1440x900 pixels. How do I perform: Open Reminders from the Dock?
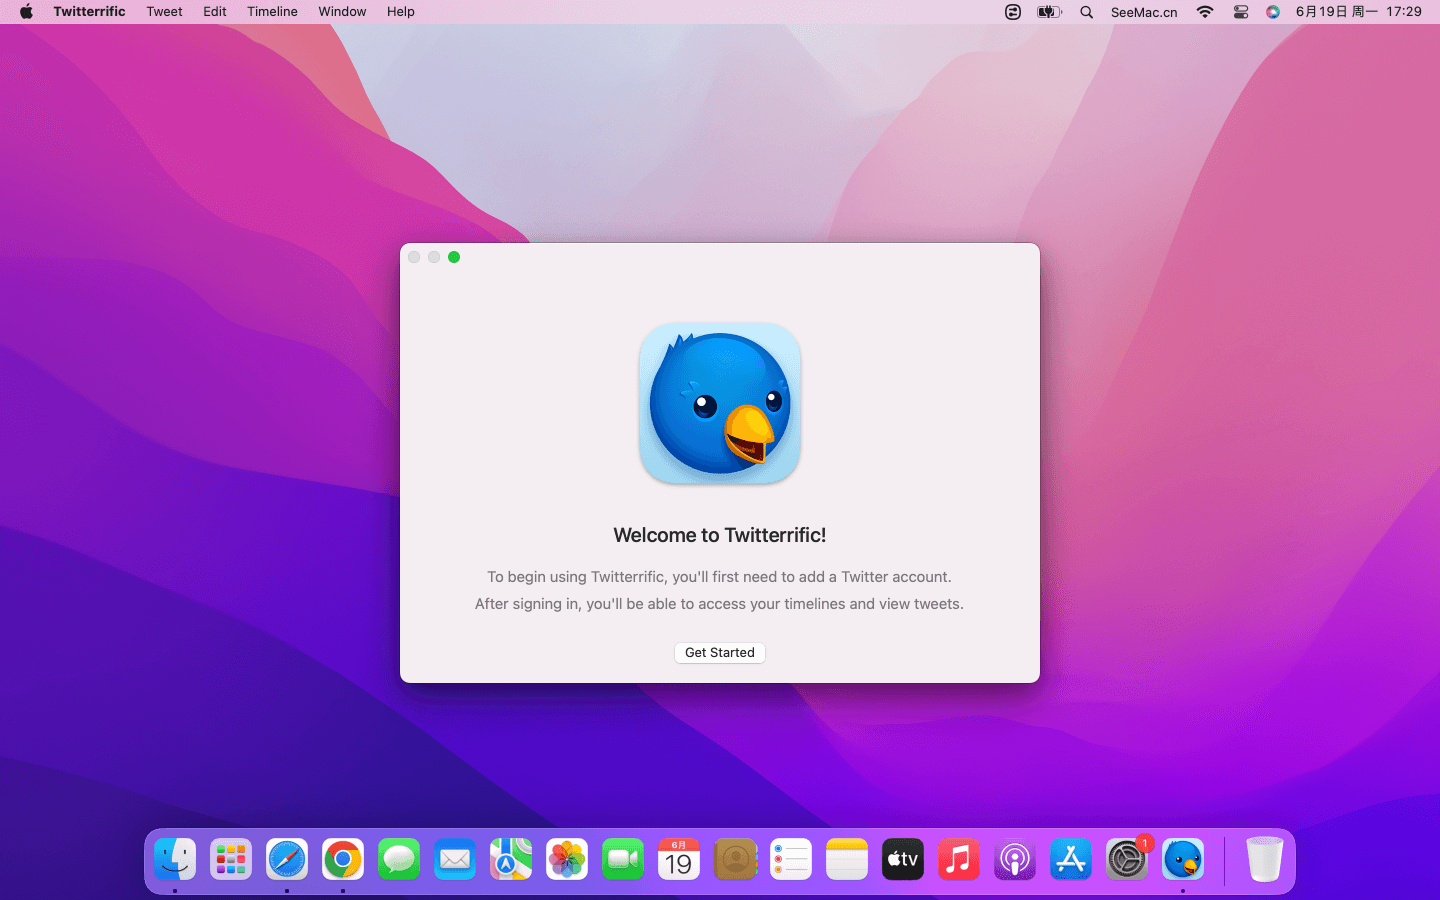click(791, 859)
